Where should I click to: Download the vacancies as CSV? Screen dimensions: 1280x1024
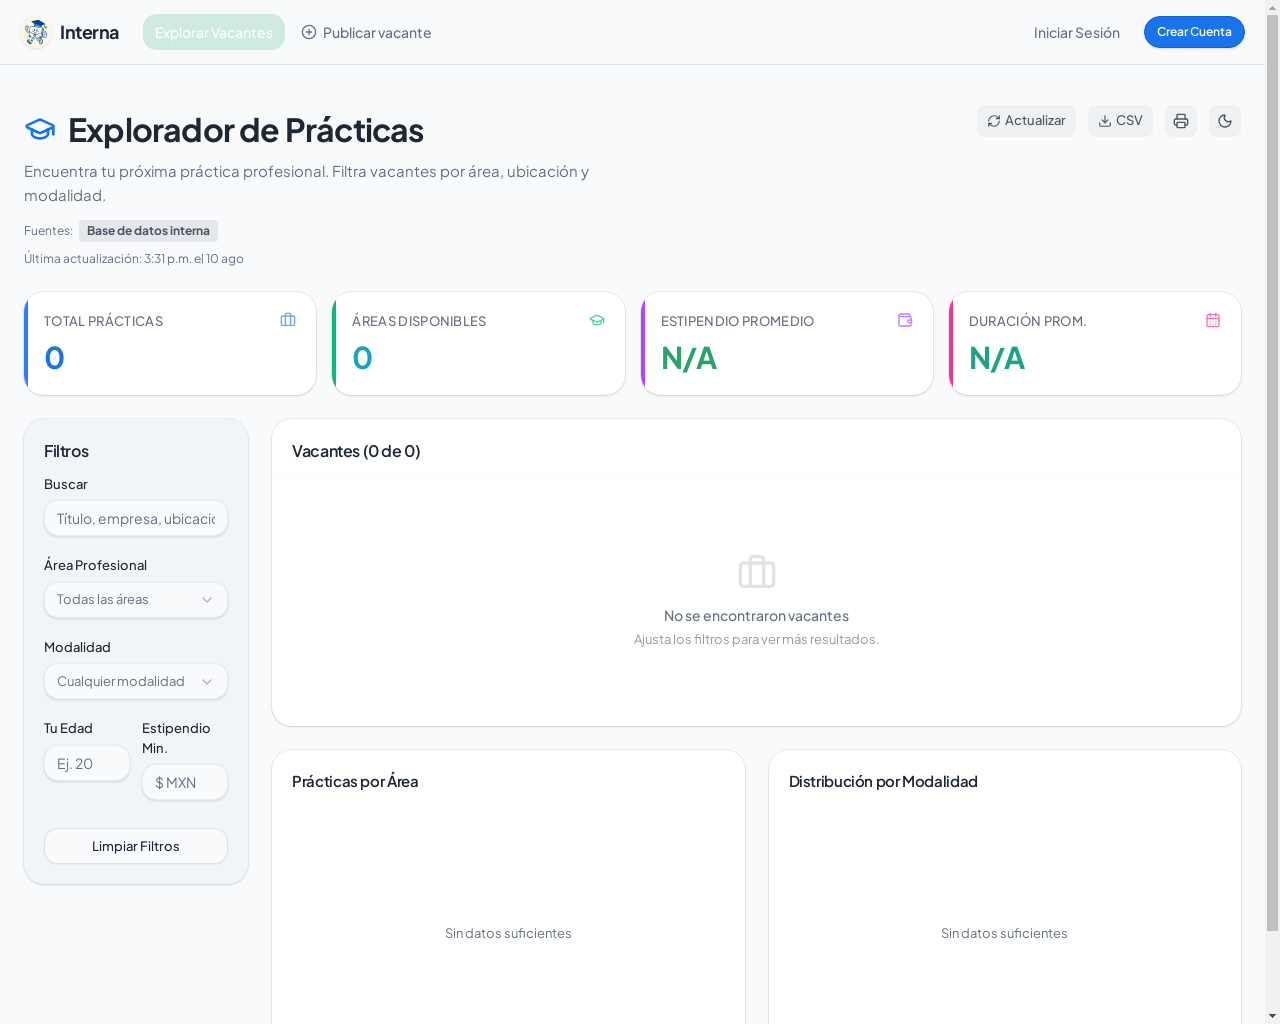click(1120, 121)
